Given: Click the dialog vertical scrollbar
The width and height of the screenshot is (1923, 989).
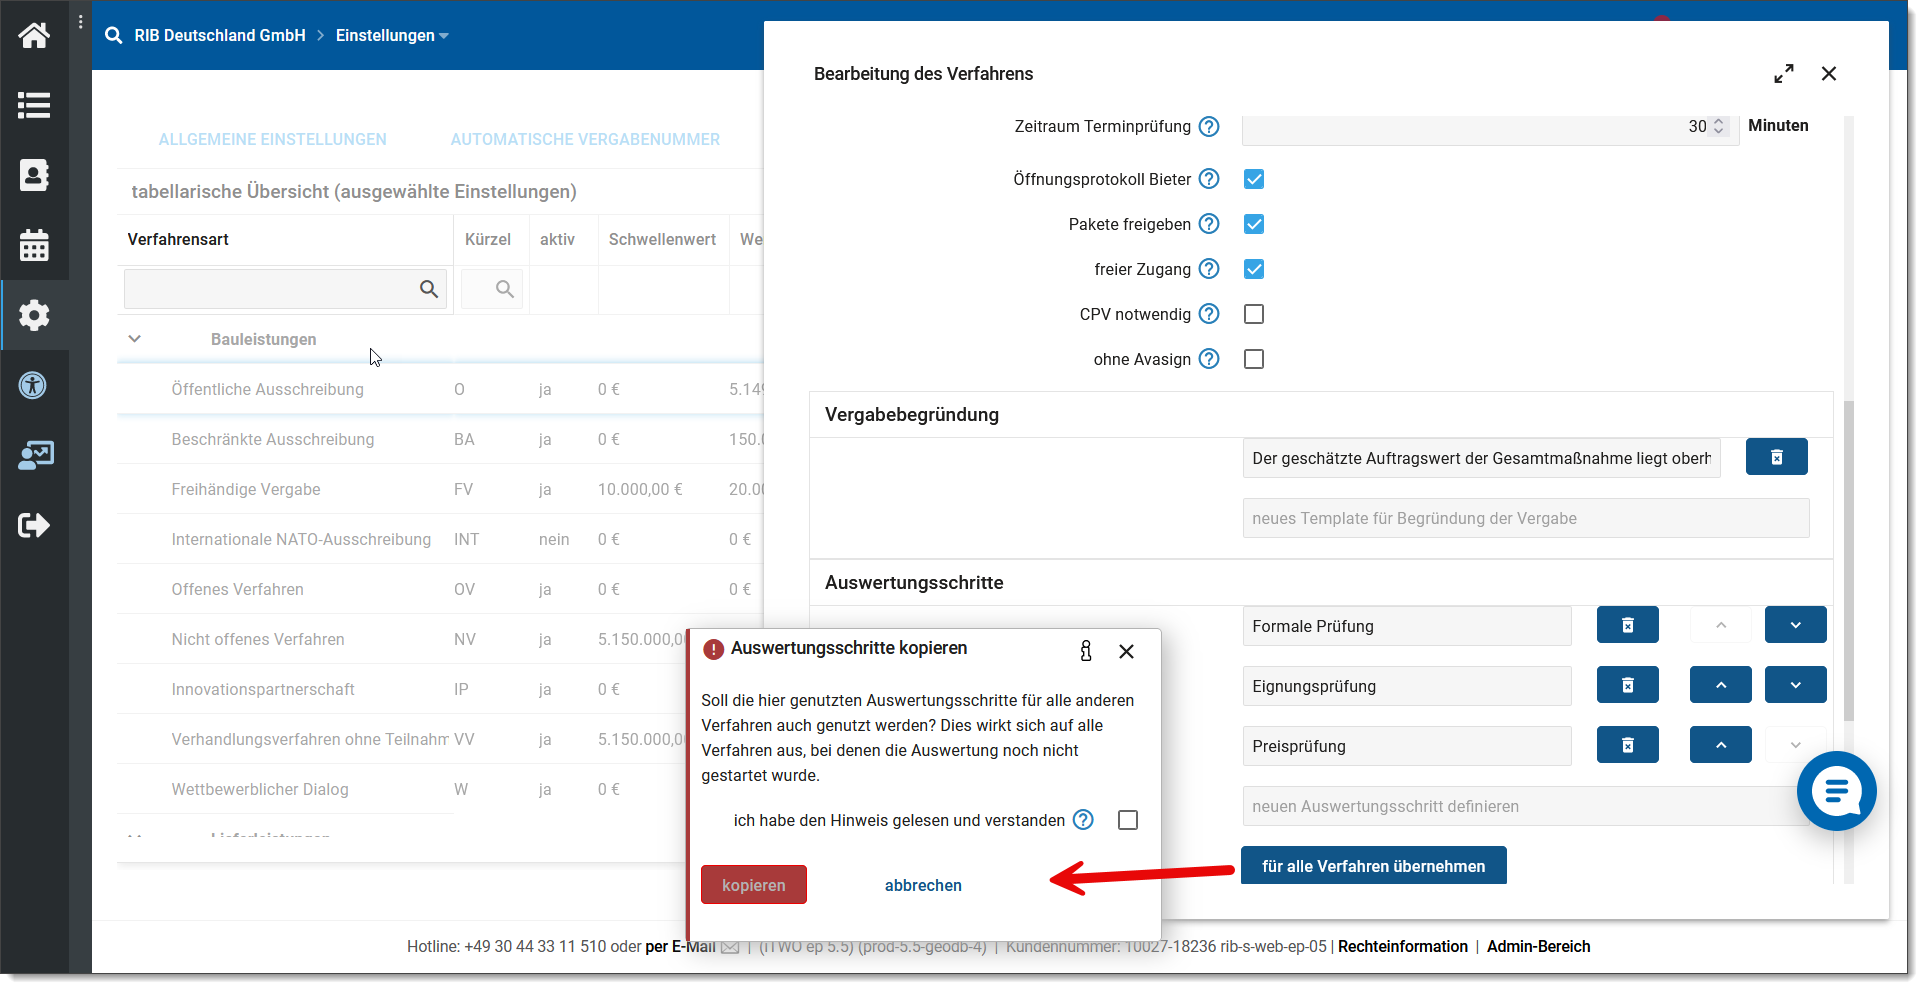Looking at the screenshot, I should click(1848, 560).
